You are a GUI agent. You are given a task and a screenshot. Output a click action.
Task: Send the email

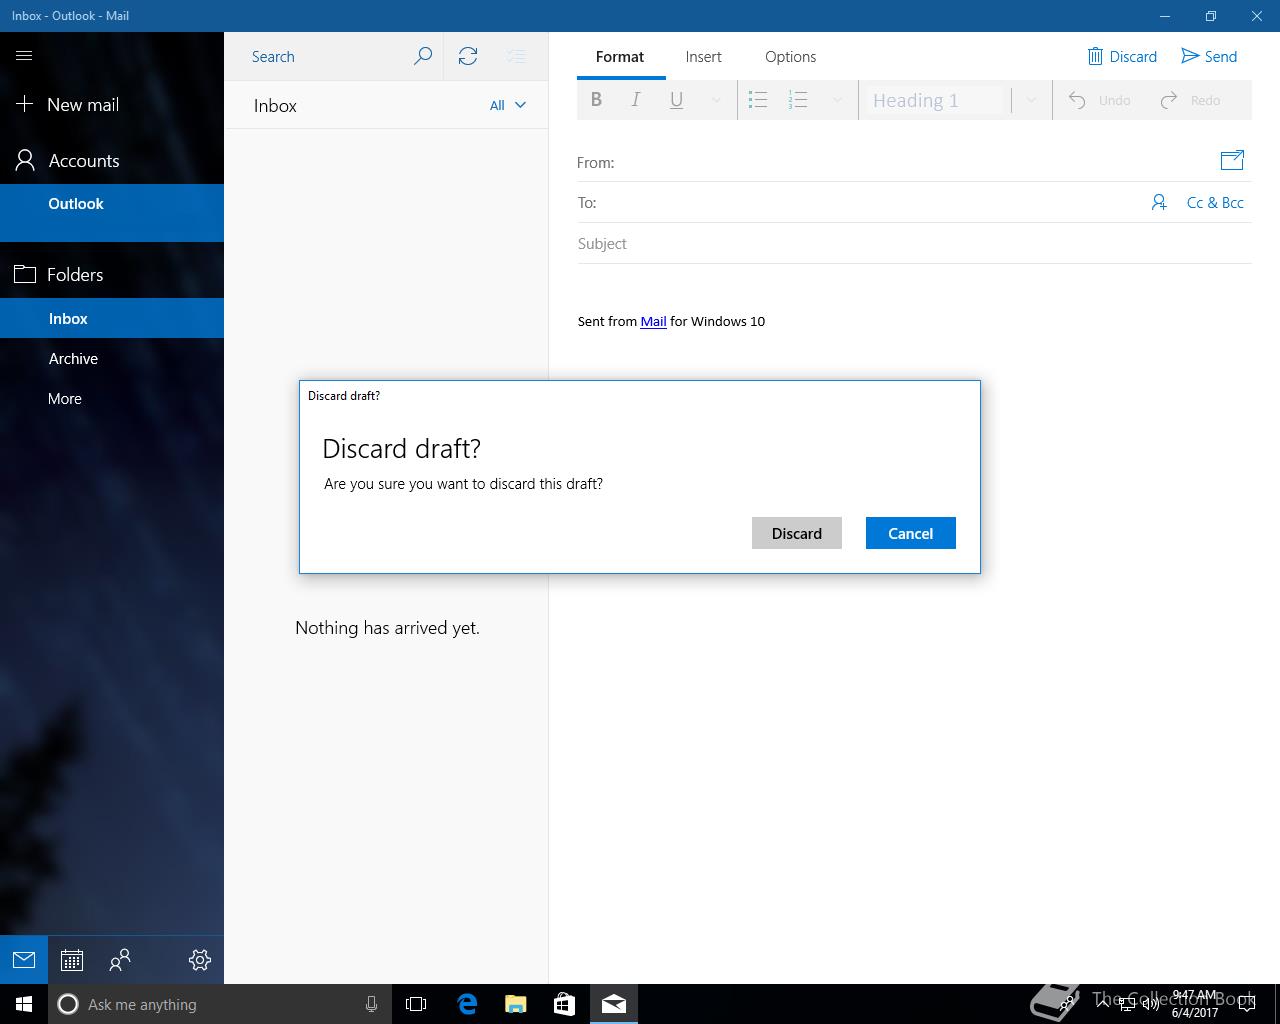click(1209, 56)
